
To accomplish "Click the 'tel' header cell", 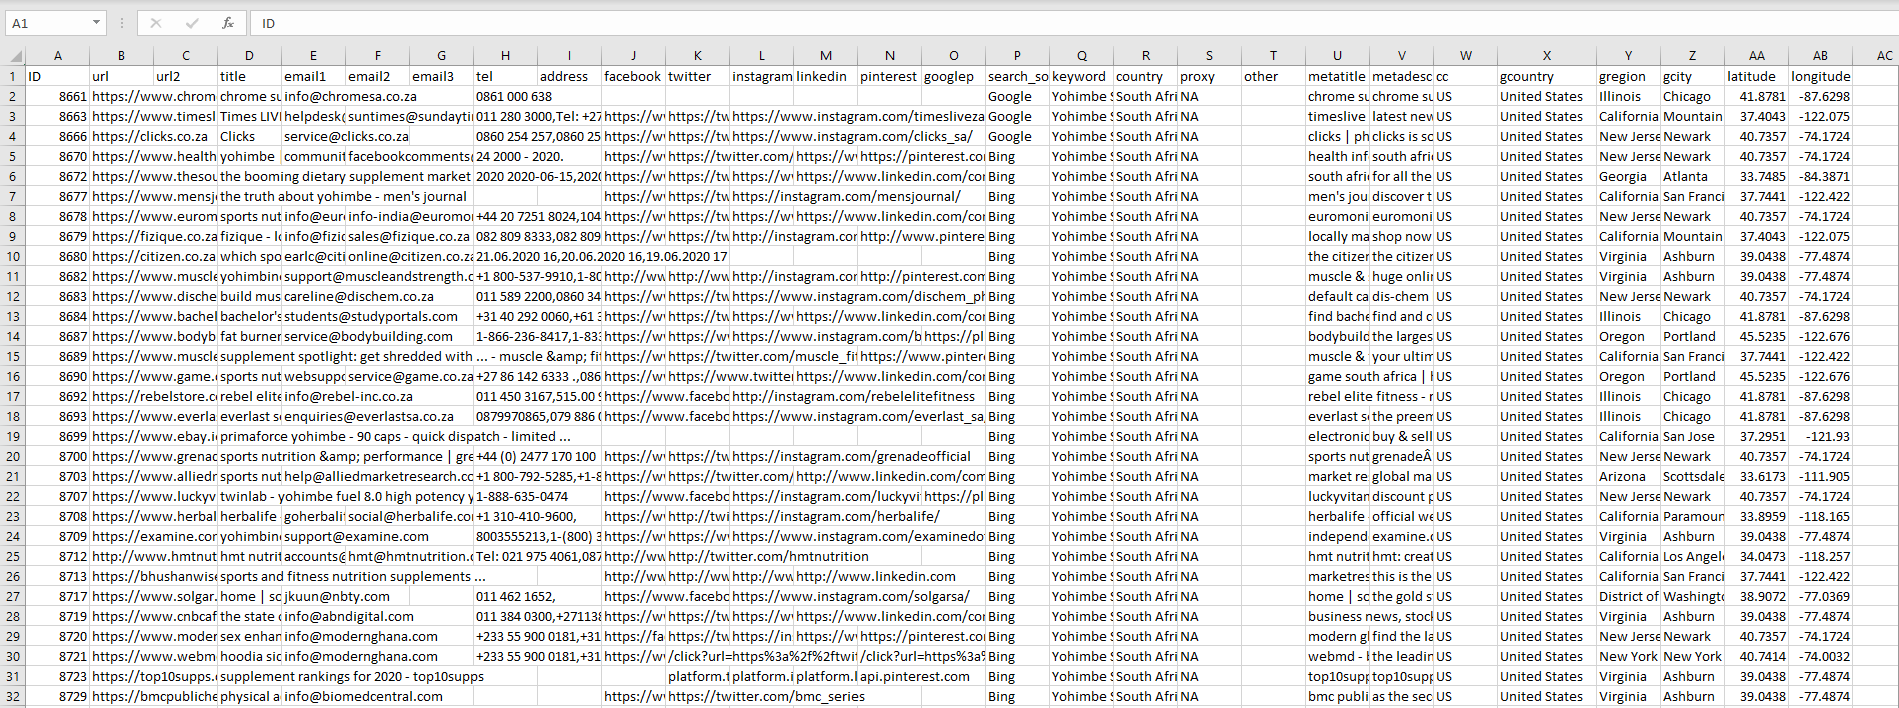I will tap(506, 76).
